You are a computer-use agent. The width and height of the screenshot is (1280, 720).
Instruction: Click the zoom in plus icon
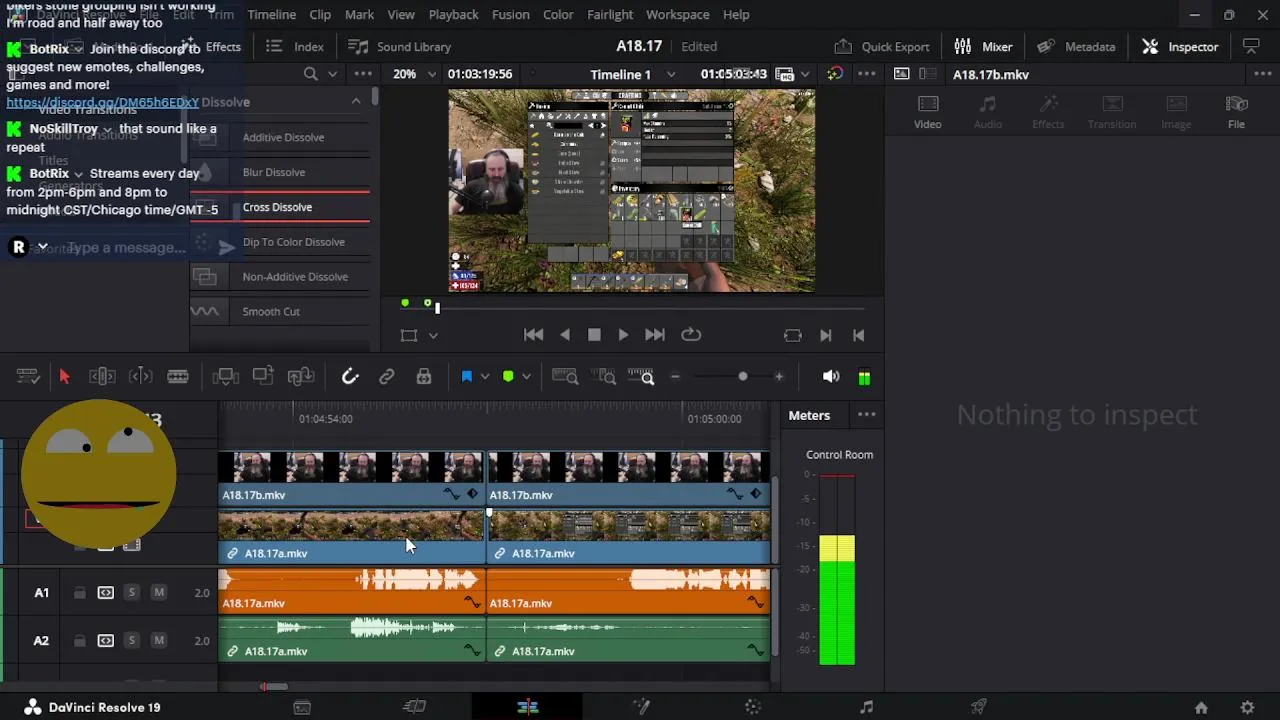pyautogui.click(x=779, y=377)
